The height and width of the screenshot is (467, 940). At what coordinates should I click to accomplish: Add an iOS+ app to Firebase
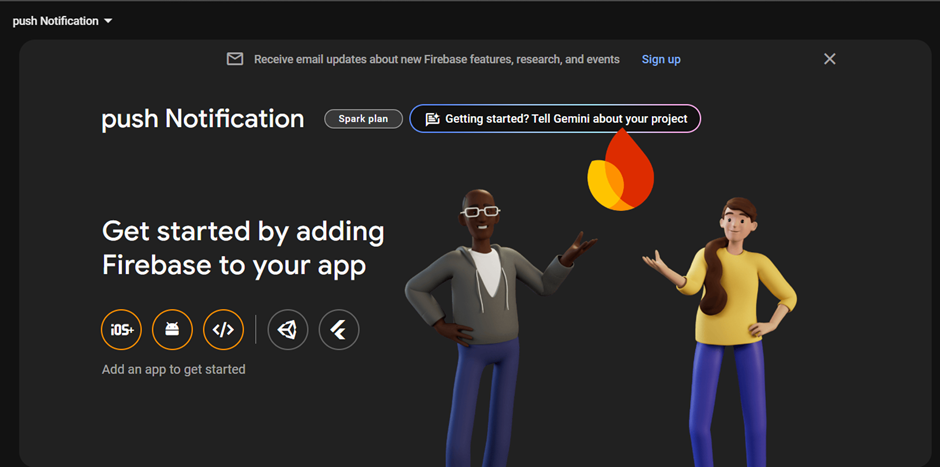pos(121,329)
